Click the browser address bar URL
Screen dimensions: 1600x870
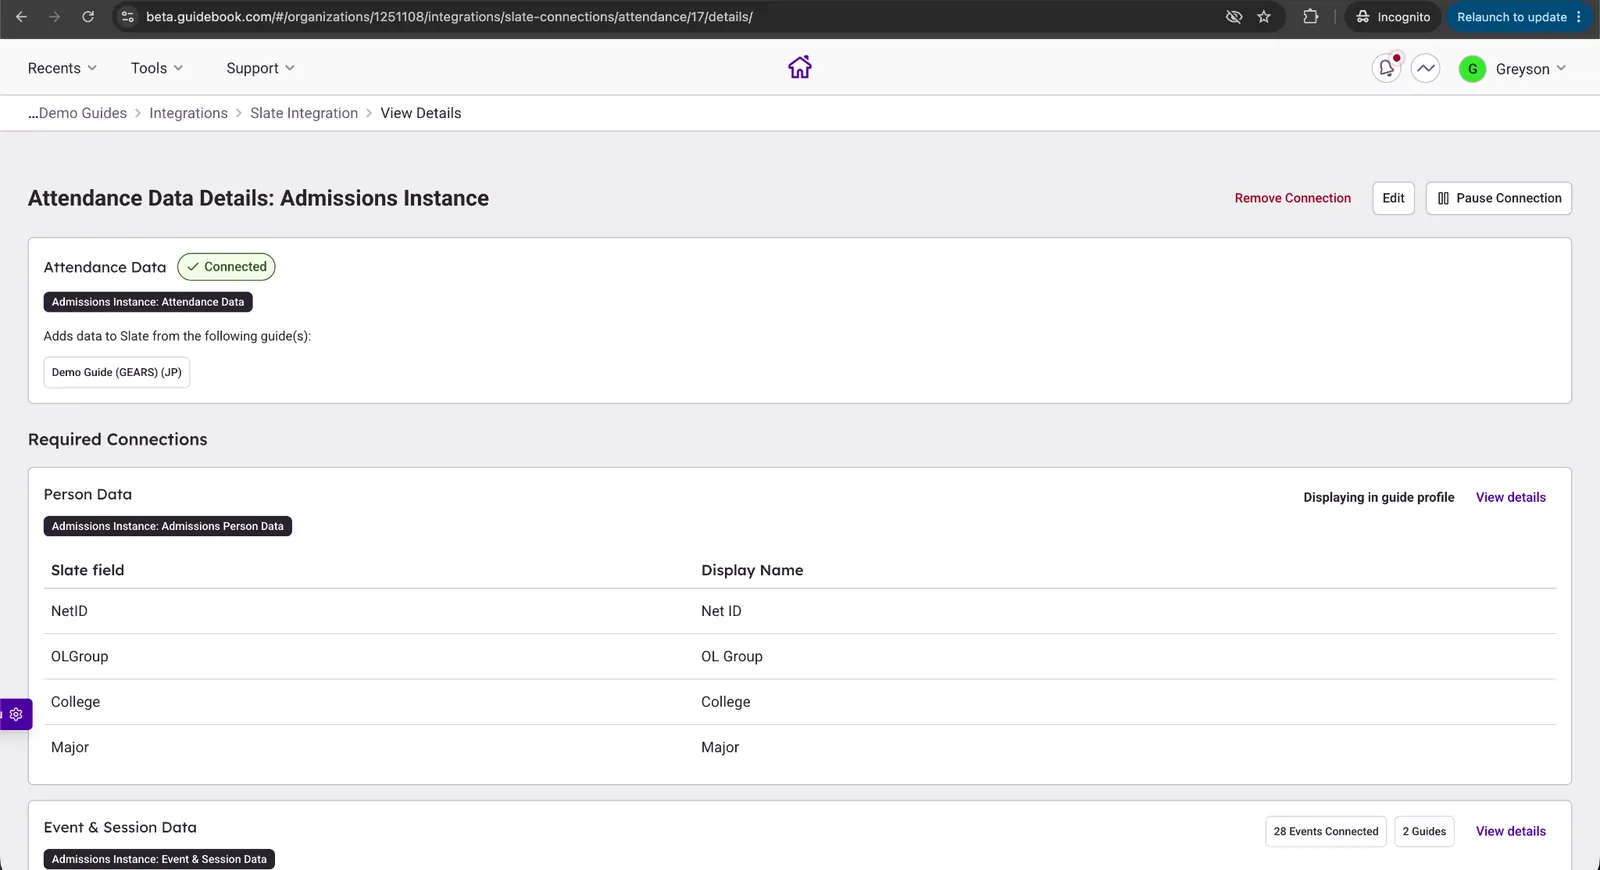[x=449, y=17]
